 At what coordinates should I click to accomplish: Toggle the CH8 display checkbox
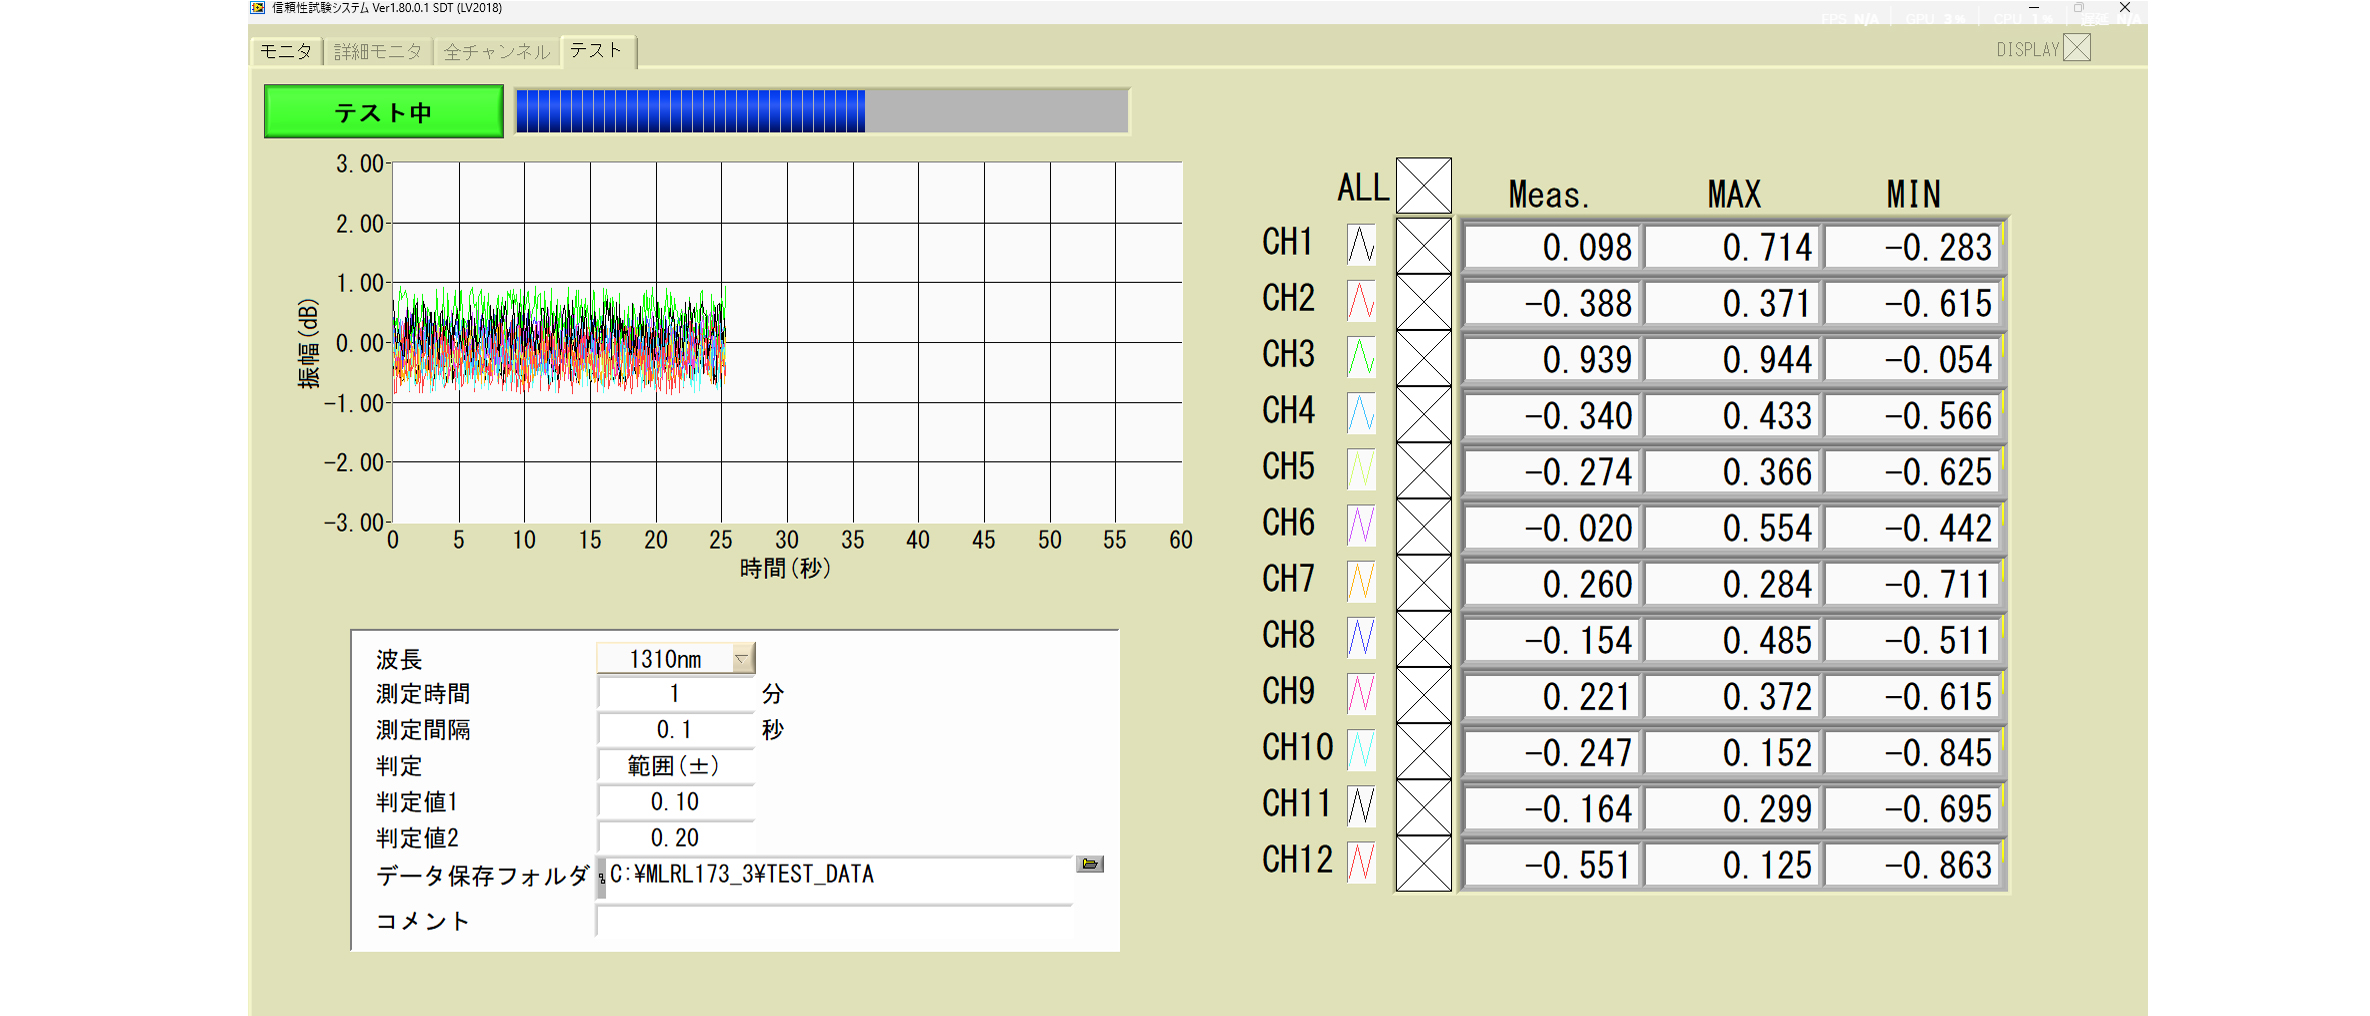pos(1423,639)
